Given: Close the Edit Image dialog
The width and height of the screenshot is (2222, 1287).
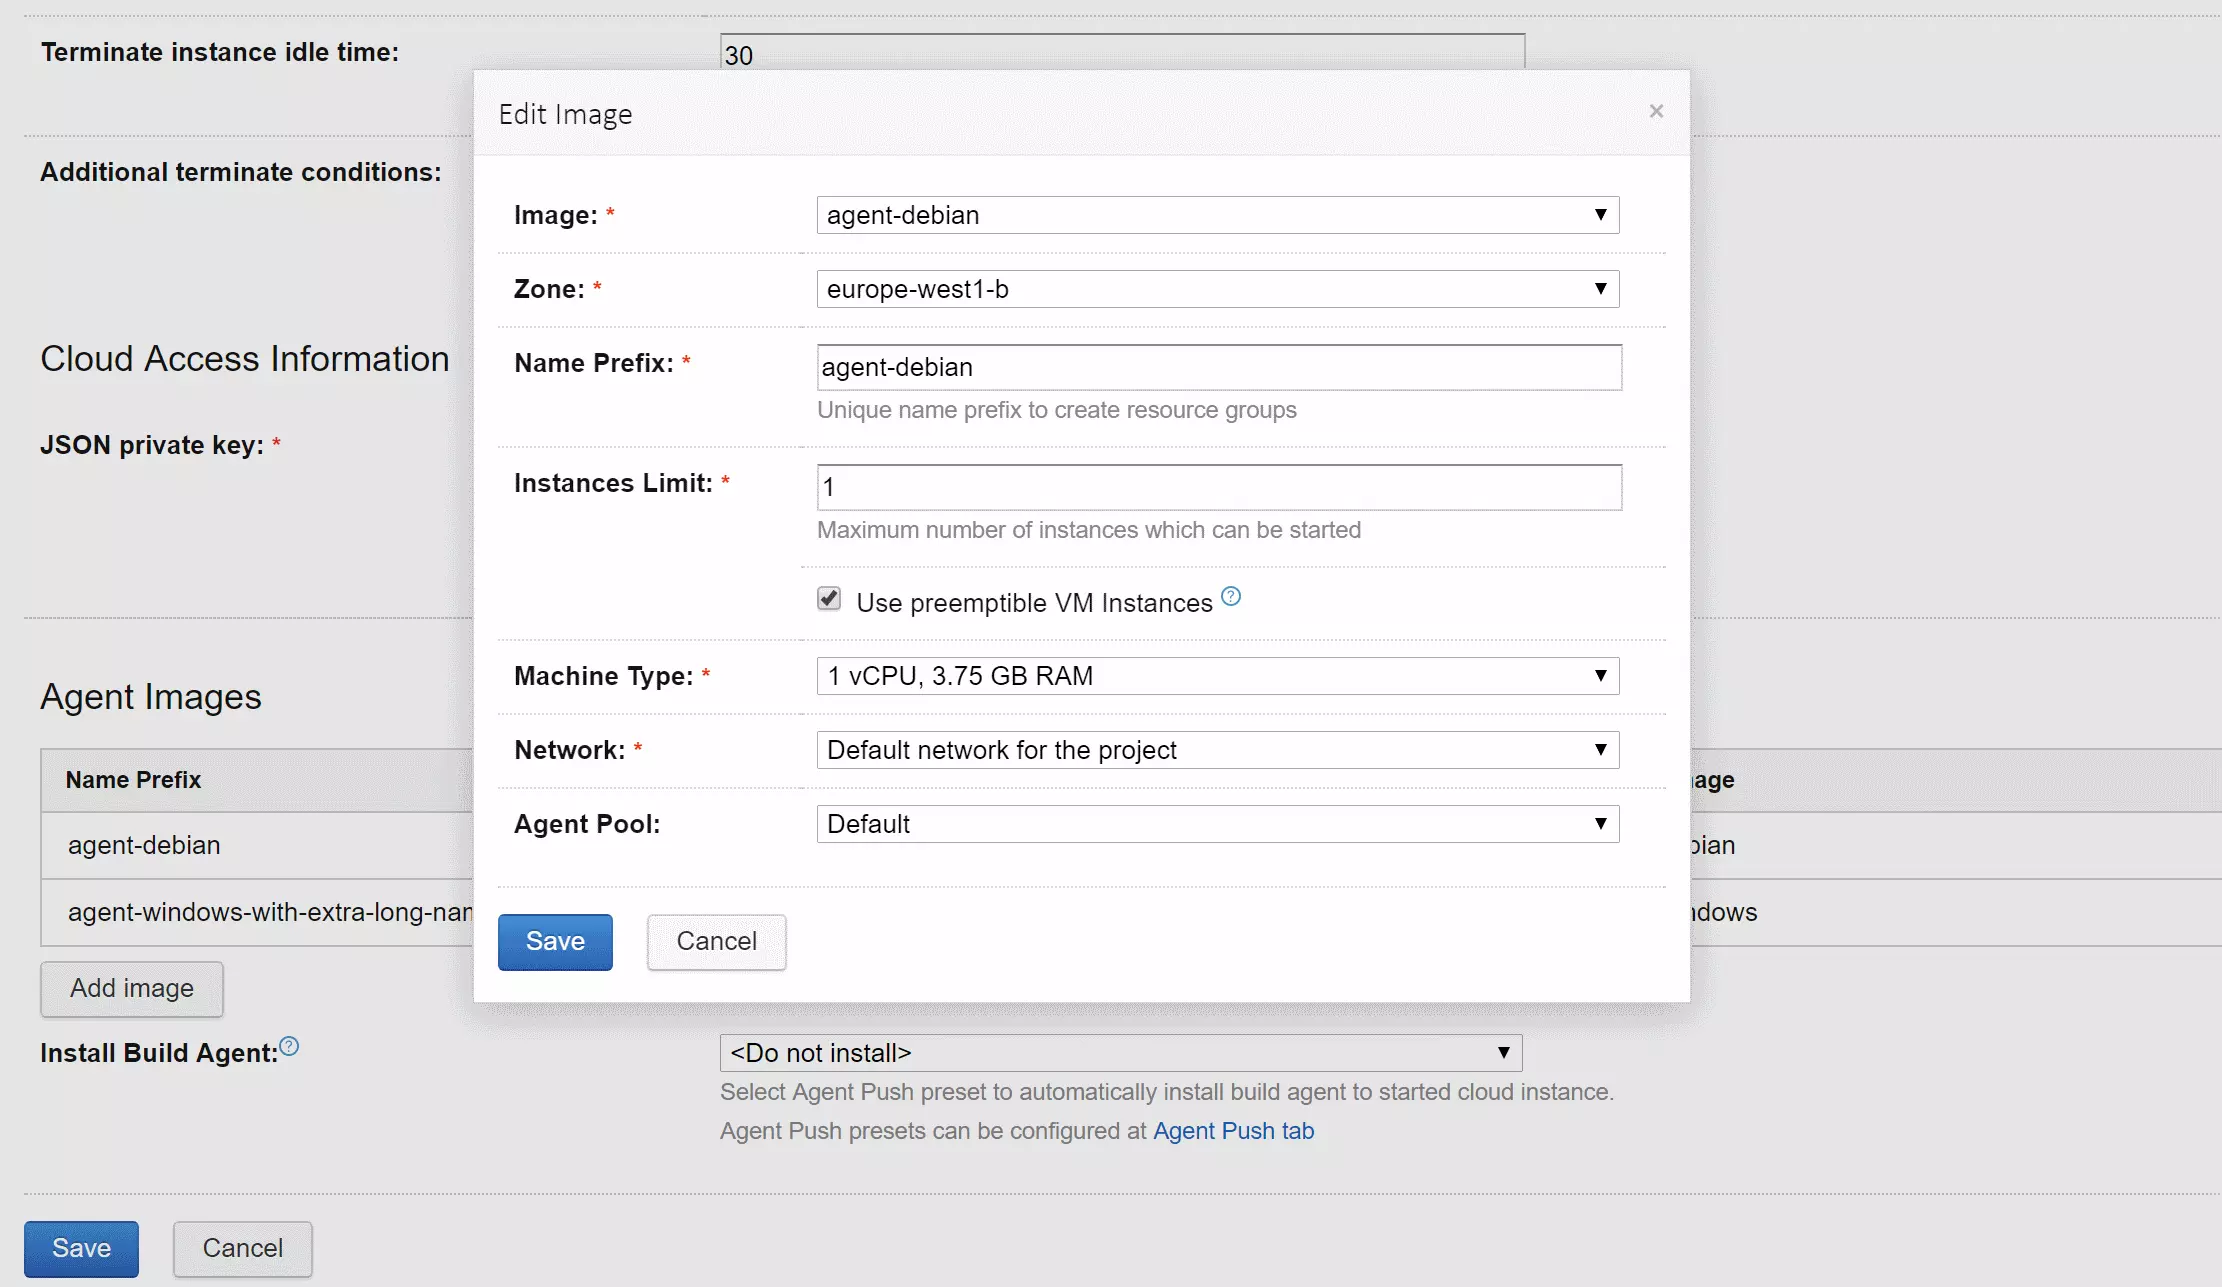Looking at the screenshot, I should pyautogui.click(x=1656, y=111).
